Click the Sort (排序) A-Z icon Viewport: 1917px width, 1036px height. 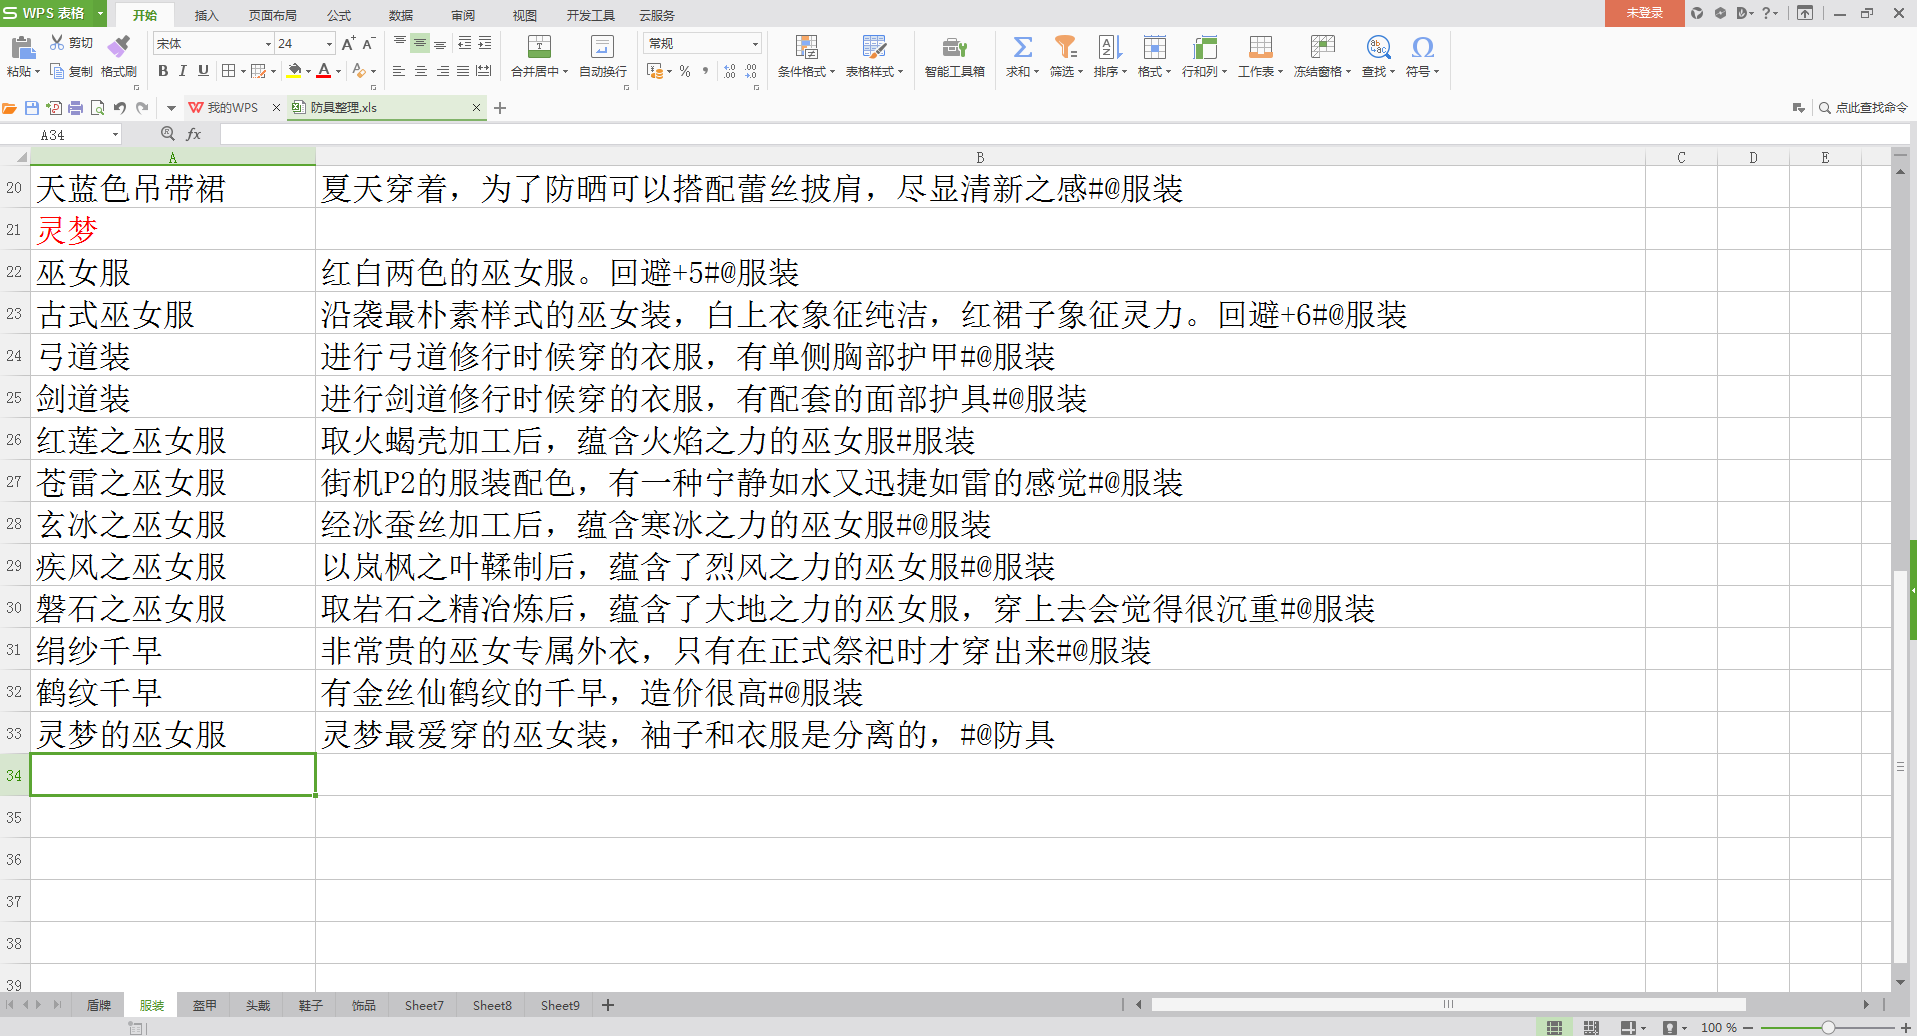point(1110,47)
